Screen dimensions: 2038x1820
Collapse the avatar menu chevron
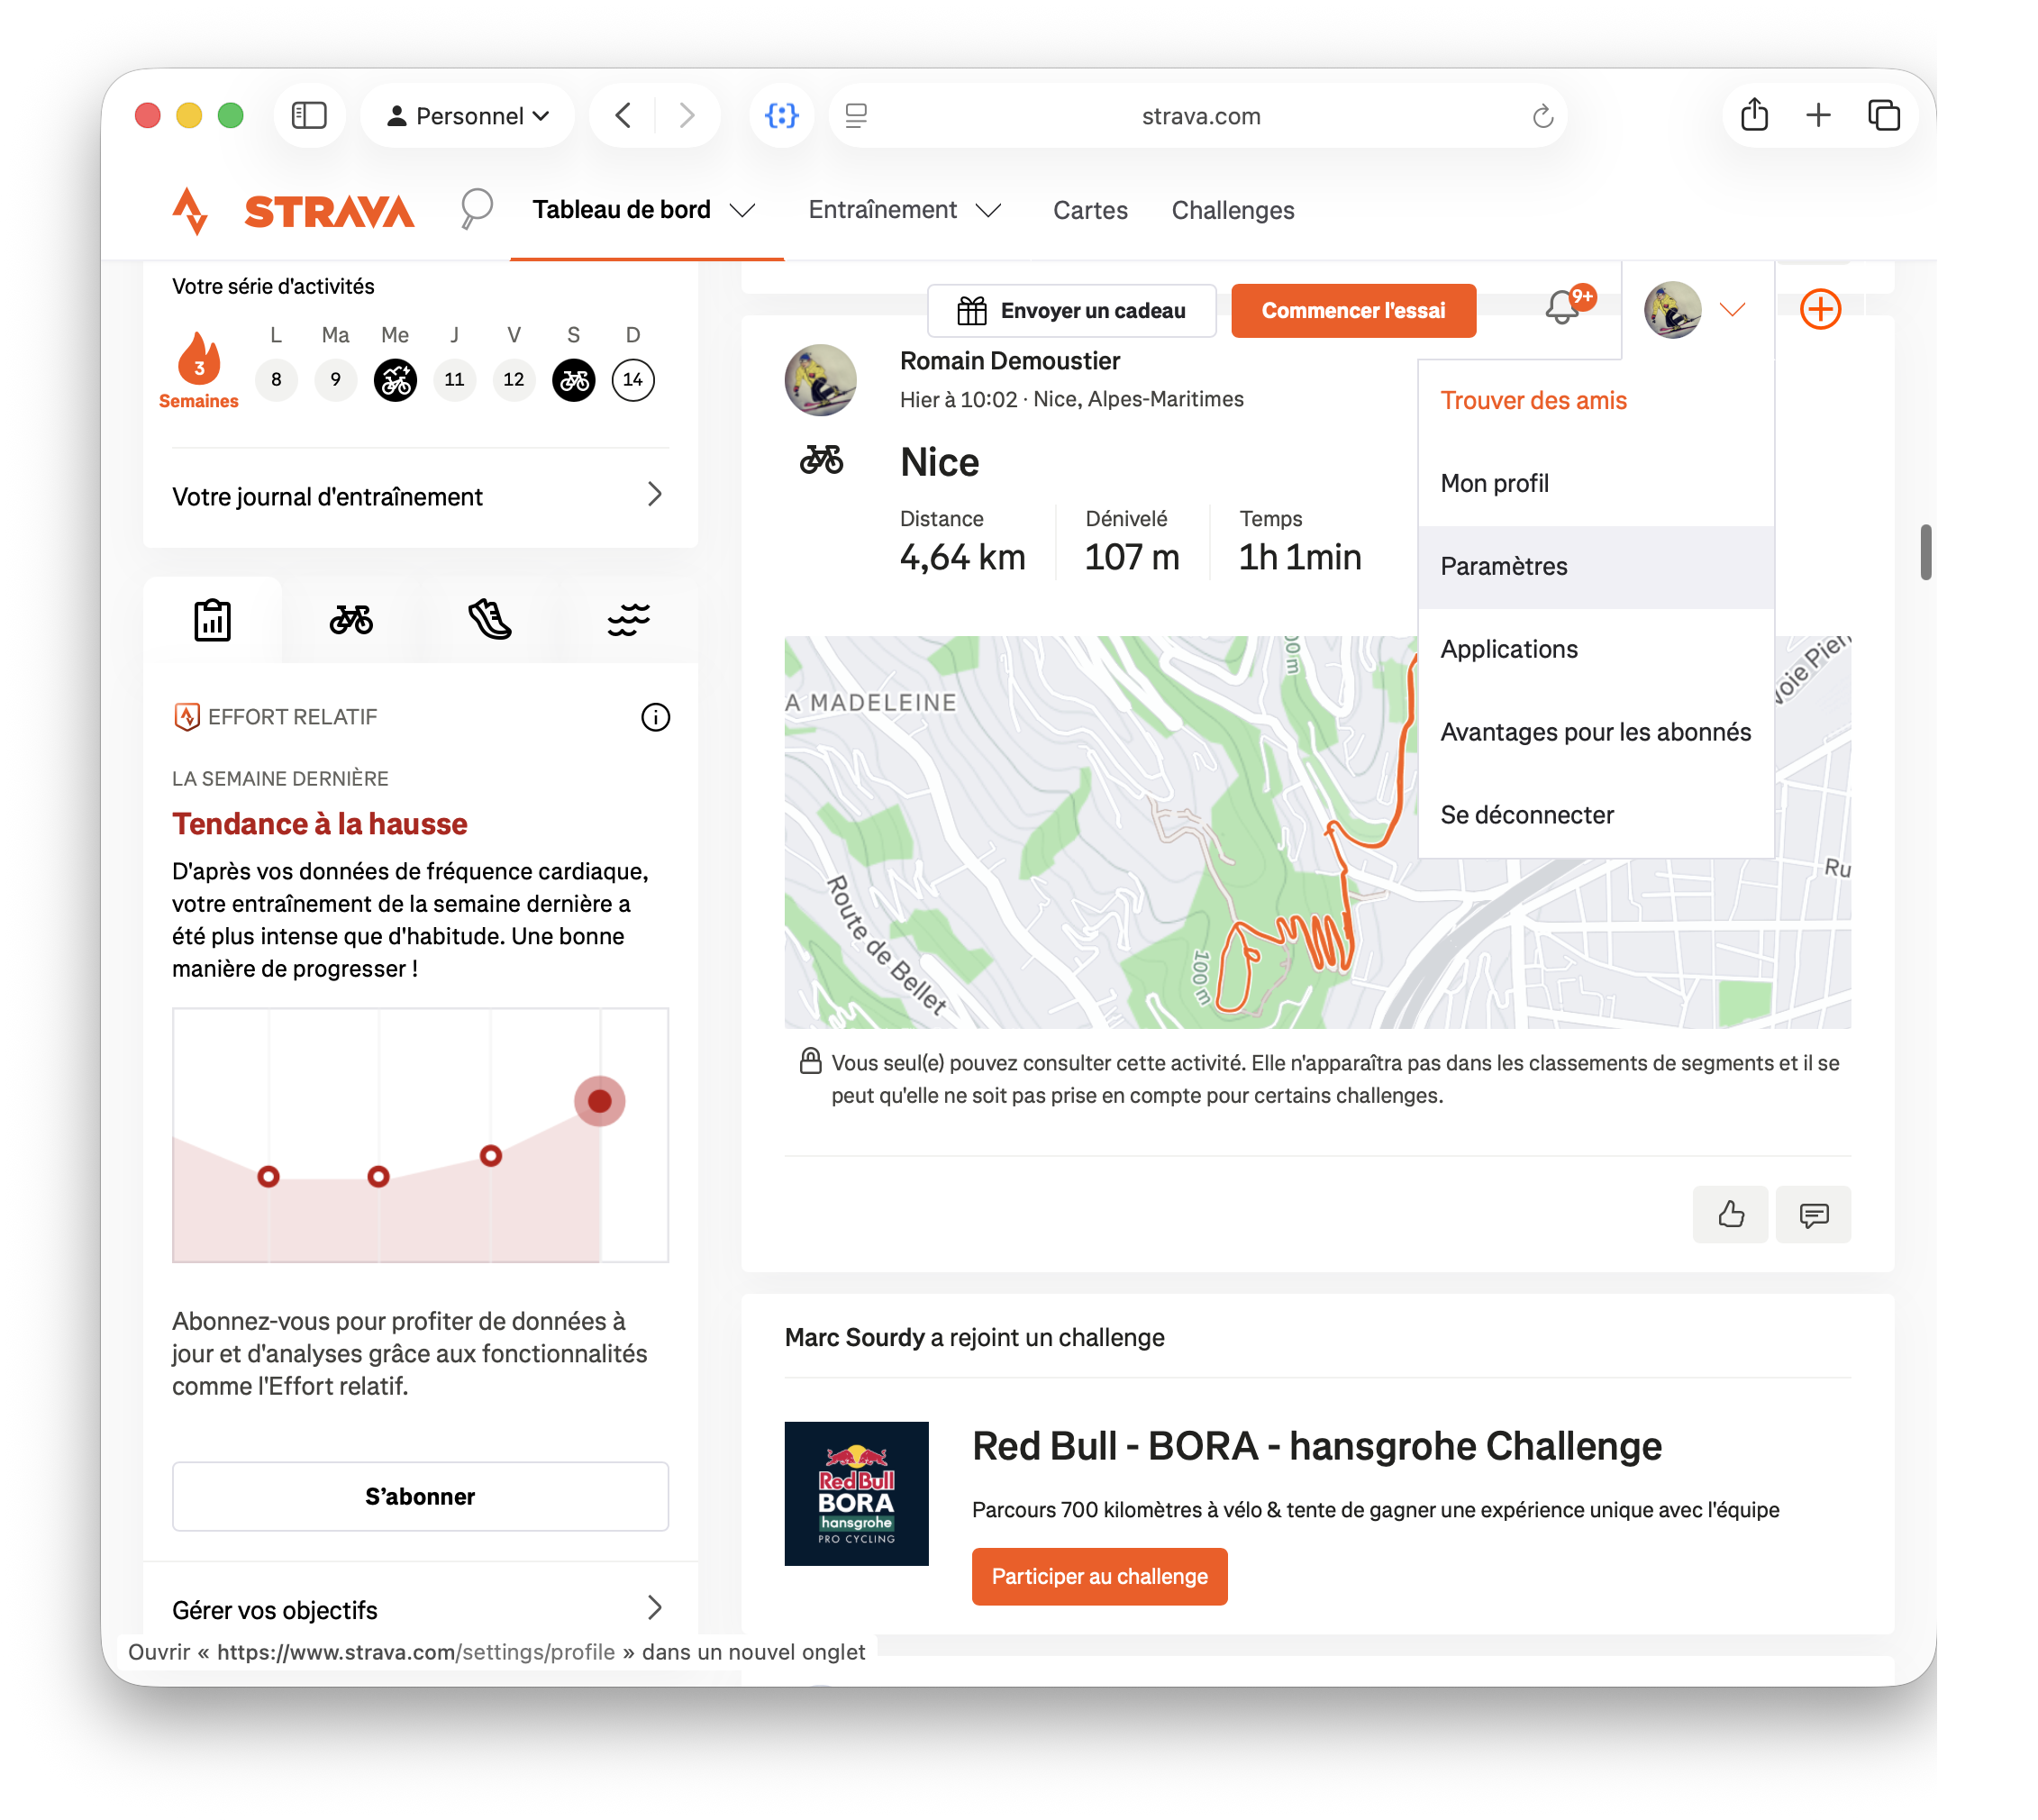[1732, 309]
